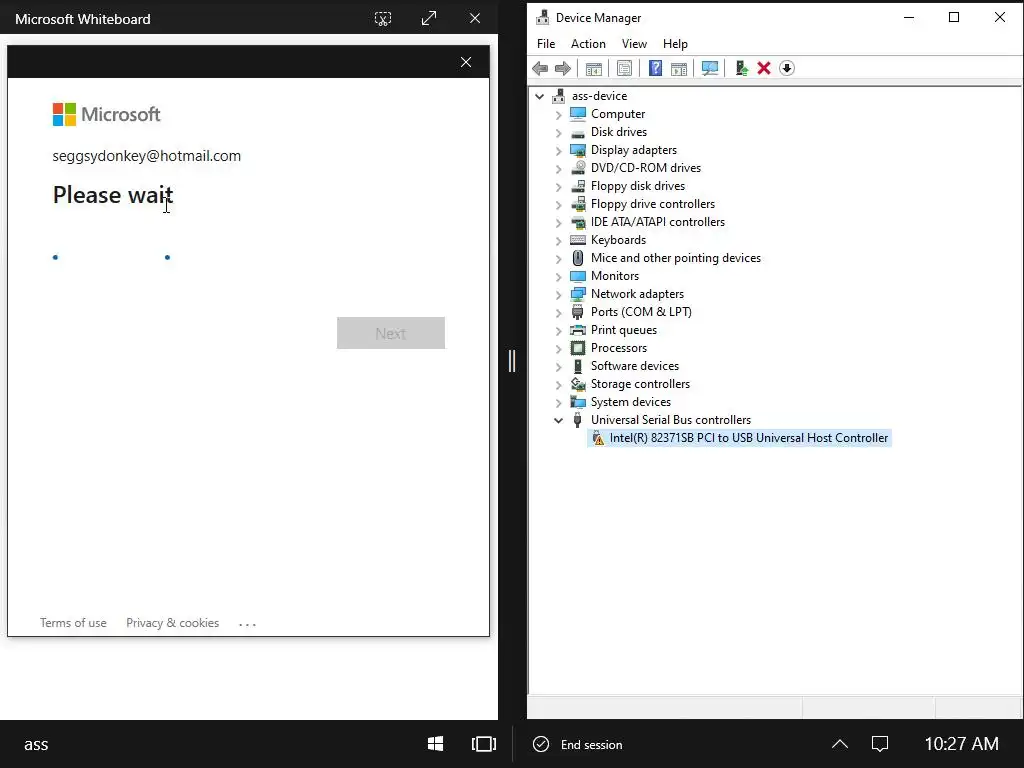Click the Disable device down-arrow icon
Screen dimensions: 1024x768
tap(787, 68)
